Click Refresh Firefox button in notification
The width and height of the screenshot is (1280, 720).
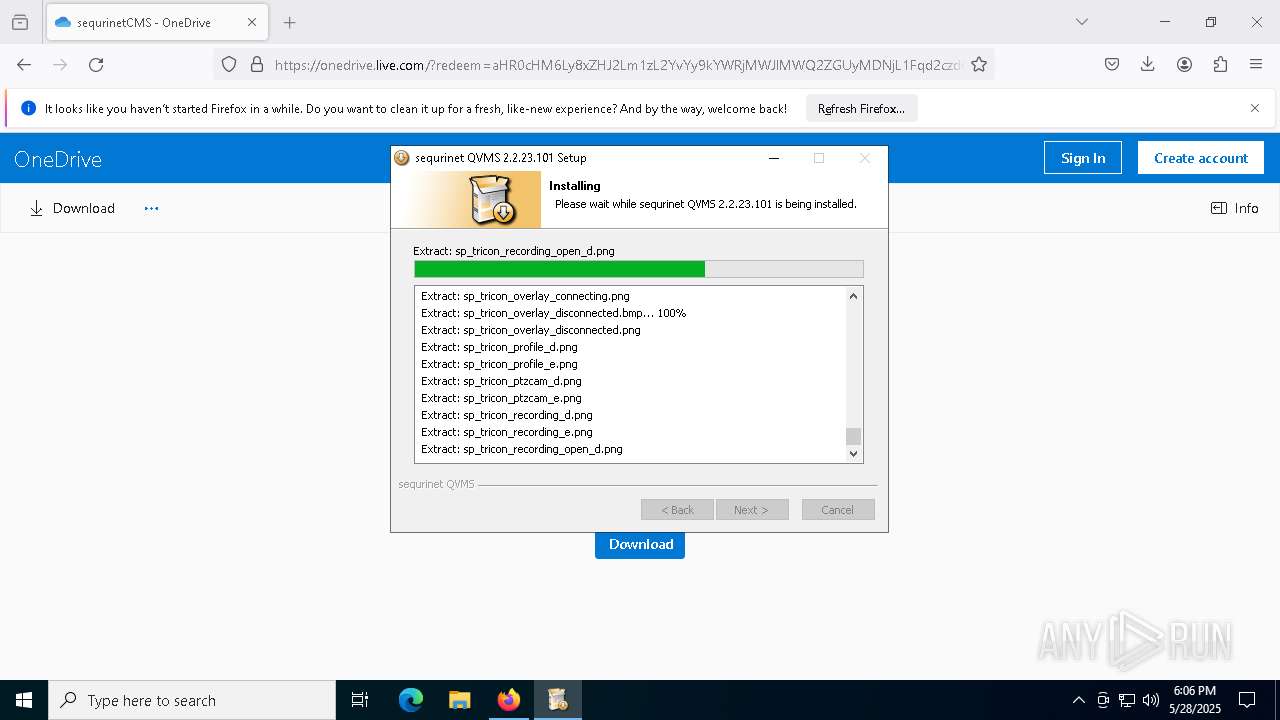pyautogui.click(x=861, y=108)
